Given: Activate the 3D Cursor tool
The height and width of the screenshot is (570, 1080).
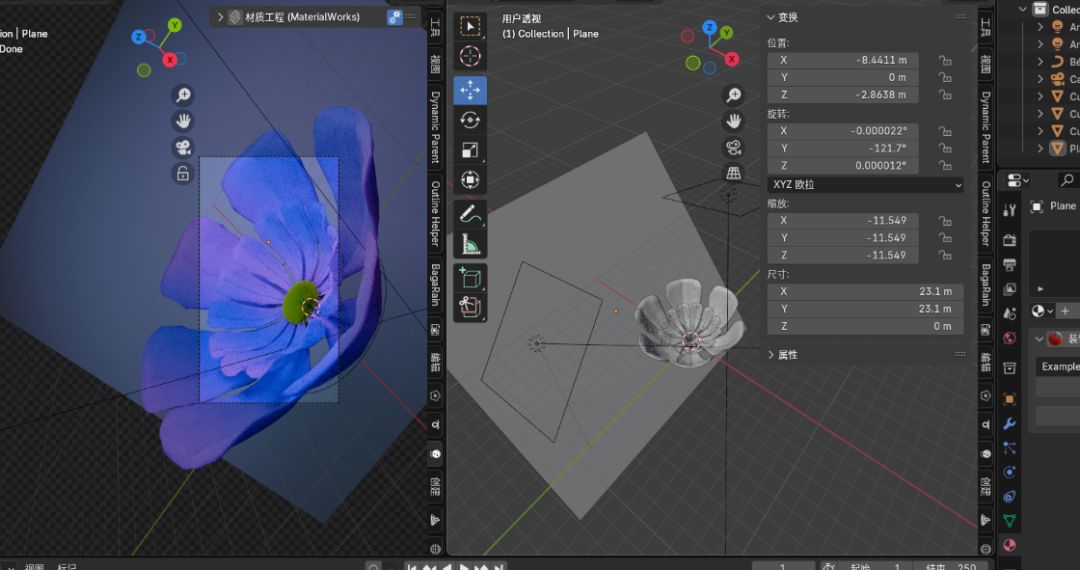Looking at the screenshot, I should [469, 56].
